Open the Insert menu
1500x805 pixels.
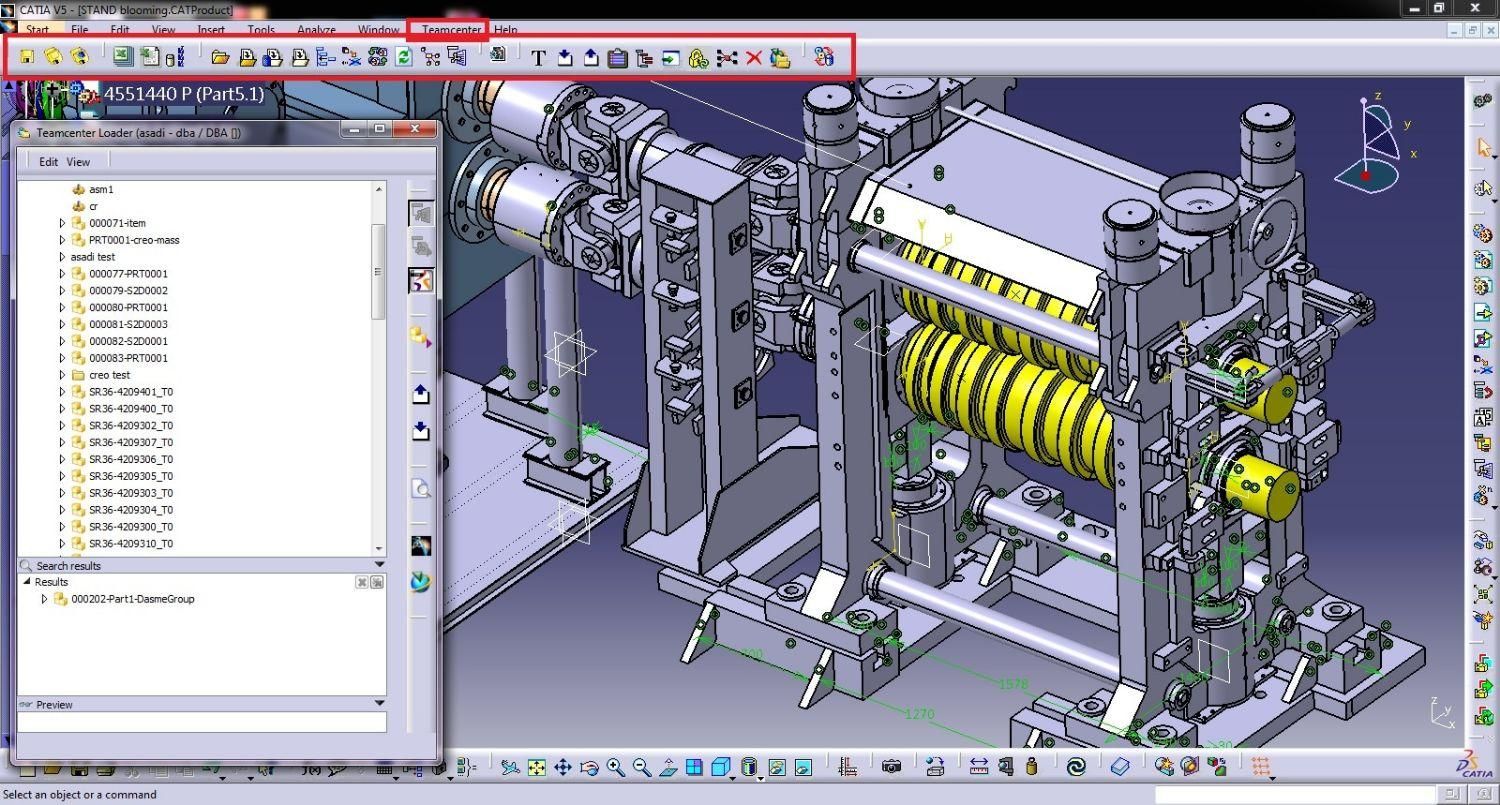pyautogui.click(x=211, y=30)
